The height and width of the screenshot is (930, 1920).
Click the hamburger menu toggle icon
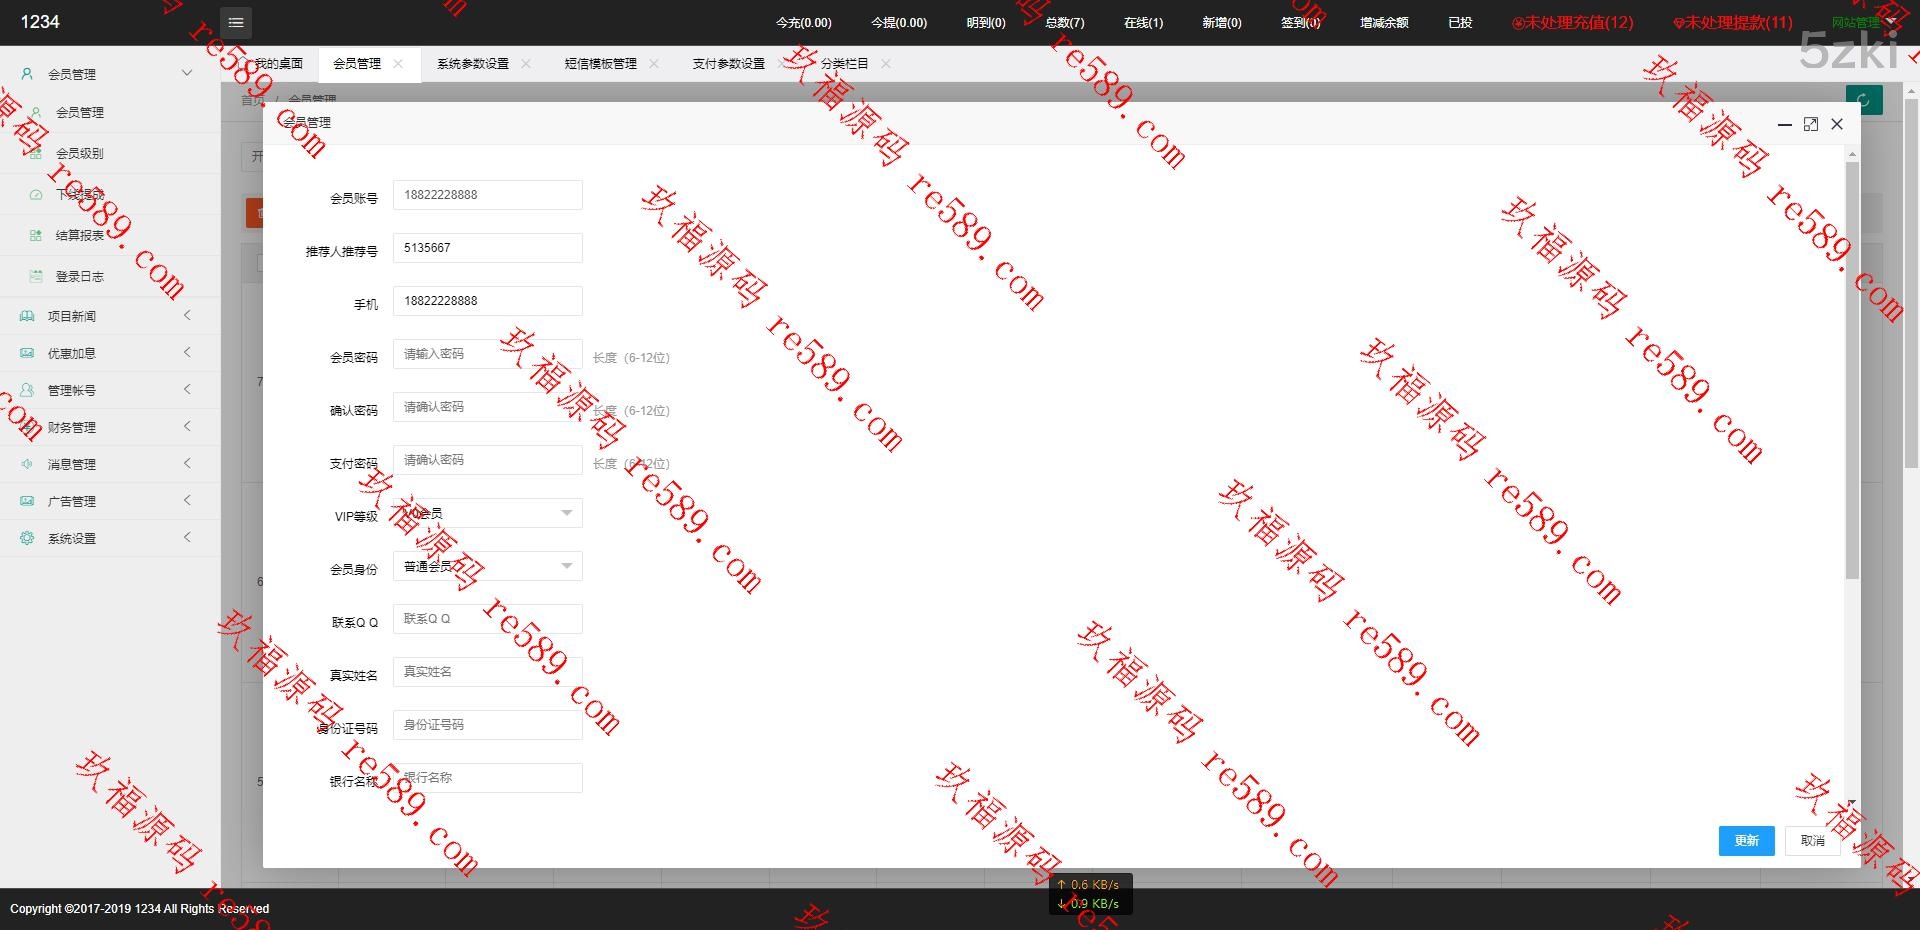click(235, 22)
